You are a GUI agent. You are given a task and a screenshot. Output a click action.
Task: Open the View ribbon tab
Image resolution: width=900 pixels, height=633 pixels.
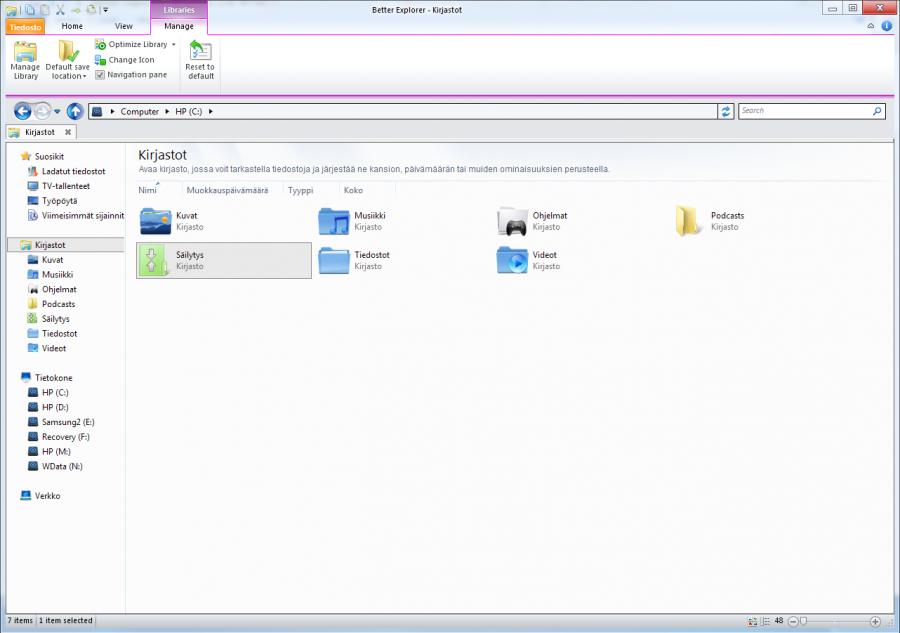coord(123,26)
